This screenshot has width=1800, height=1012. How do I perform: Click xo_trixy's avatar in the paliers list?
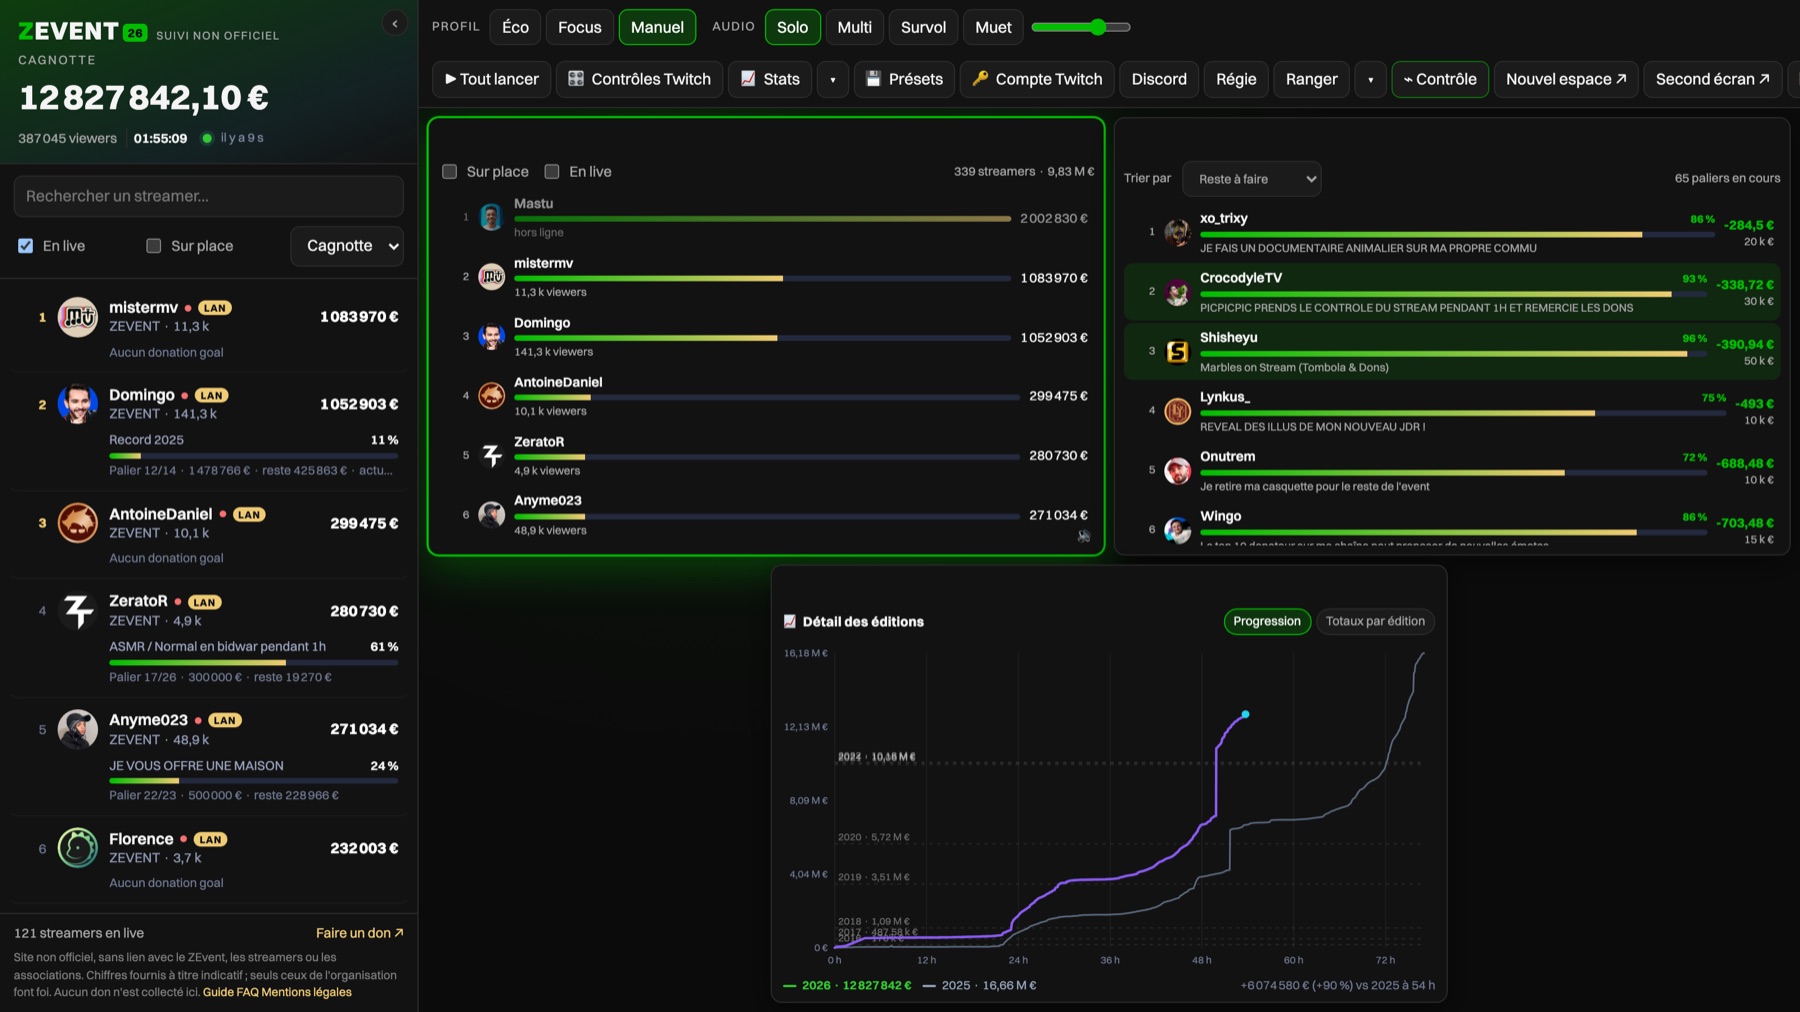pyautogui.click(x=1177, y=232)
